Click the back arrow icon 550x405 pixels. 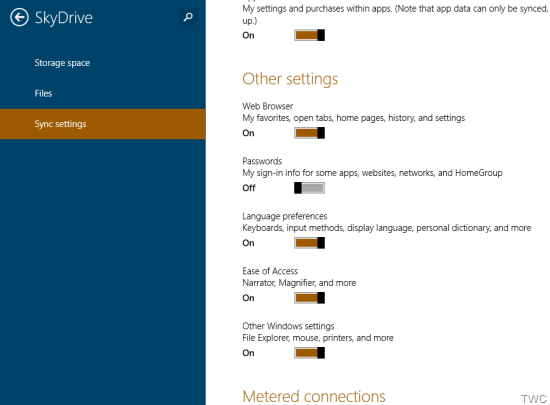tap(19, 17)
